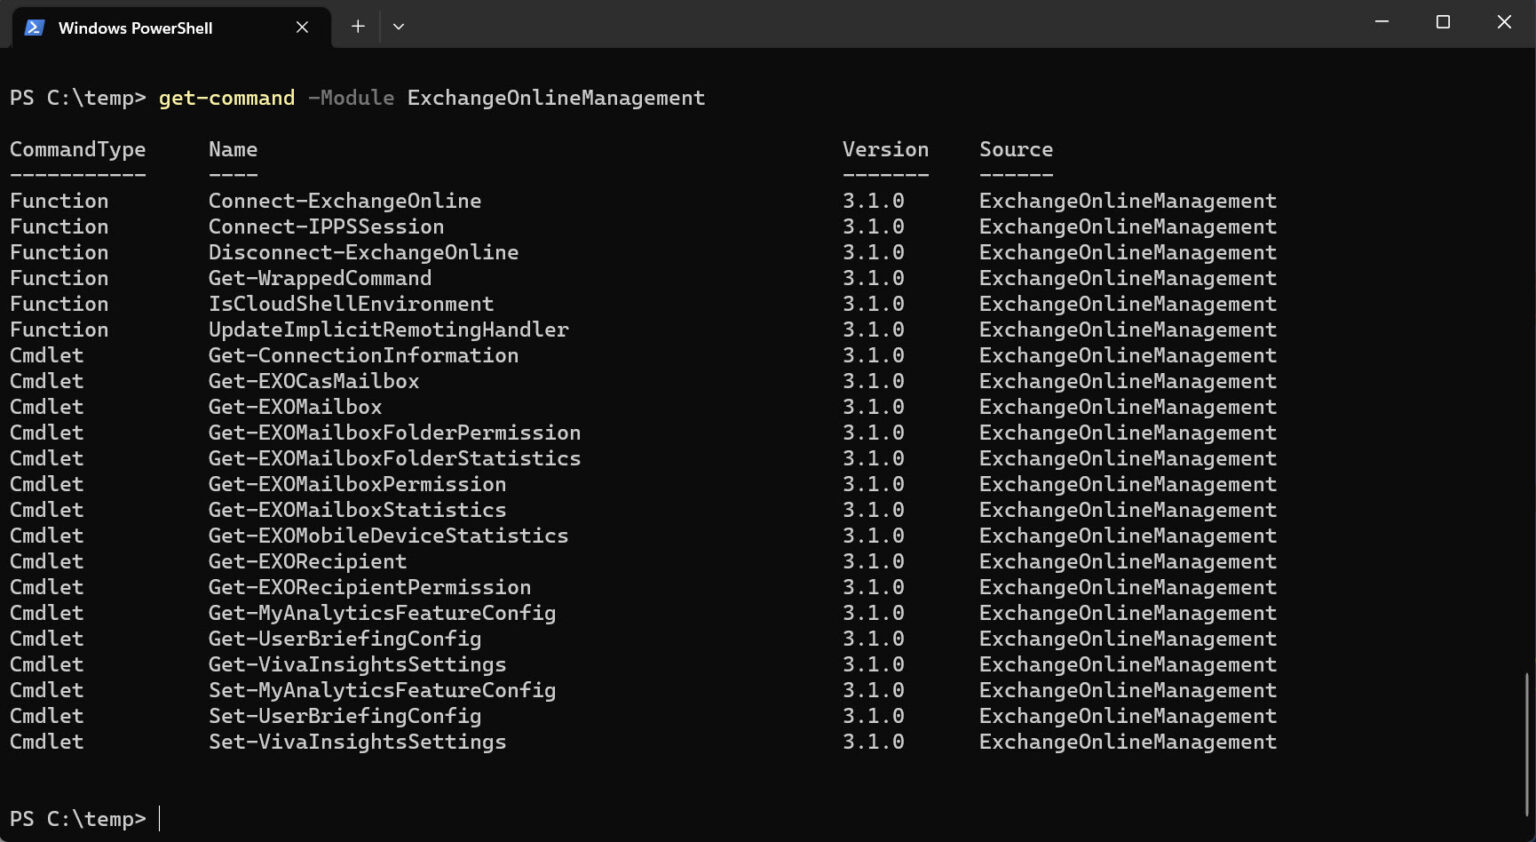Click Get-EXOMailboxPermission in the list
The image size is (1536, 842).
pos(357,484)
